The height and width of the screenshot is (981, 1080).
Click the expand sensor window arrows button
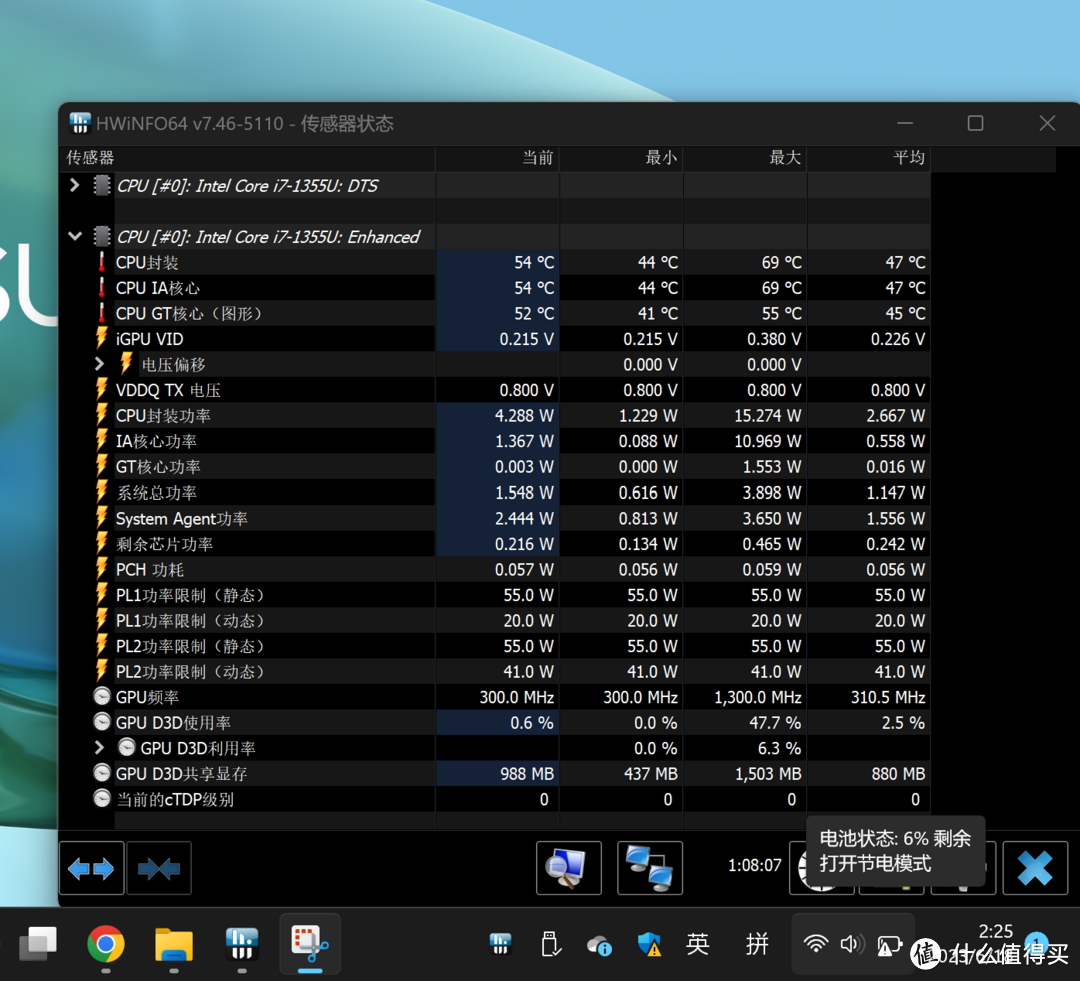(x=92, y=868)
